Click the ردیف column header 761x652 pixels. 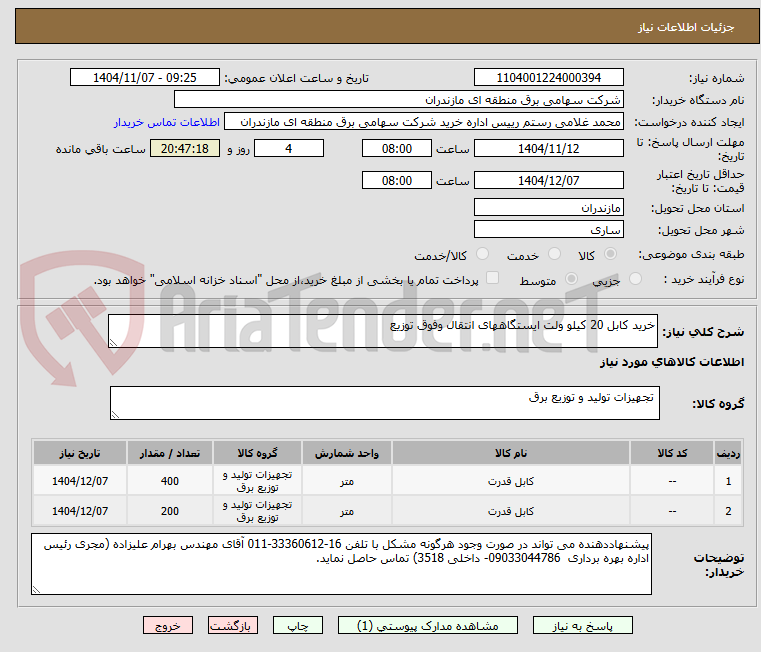pos(728,453)
